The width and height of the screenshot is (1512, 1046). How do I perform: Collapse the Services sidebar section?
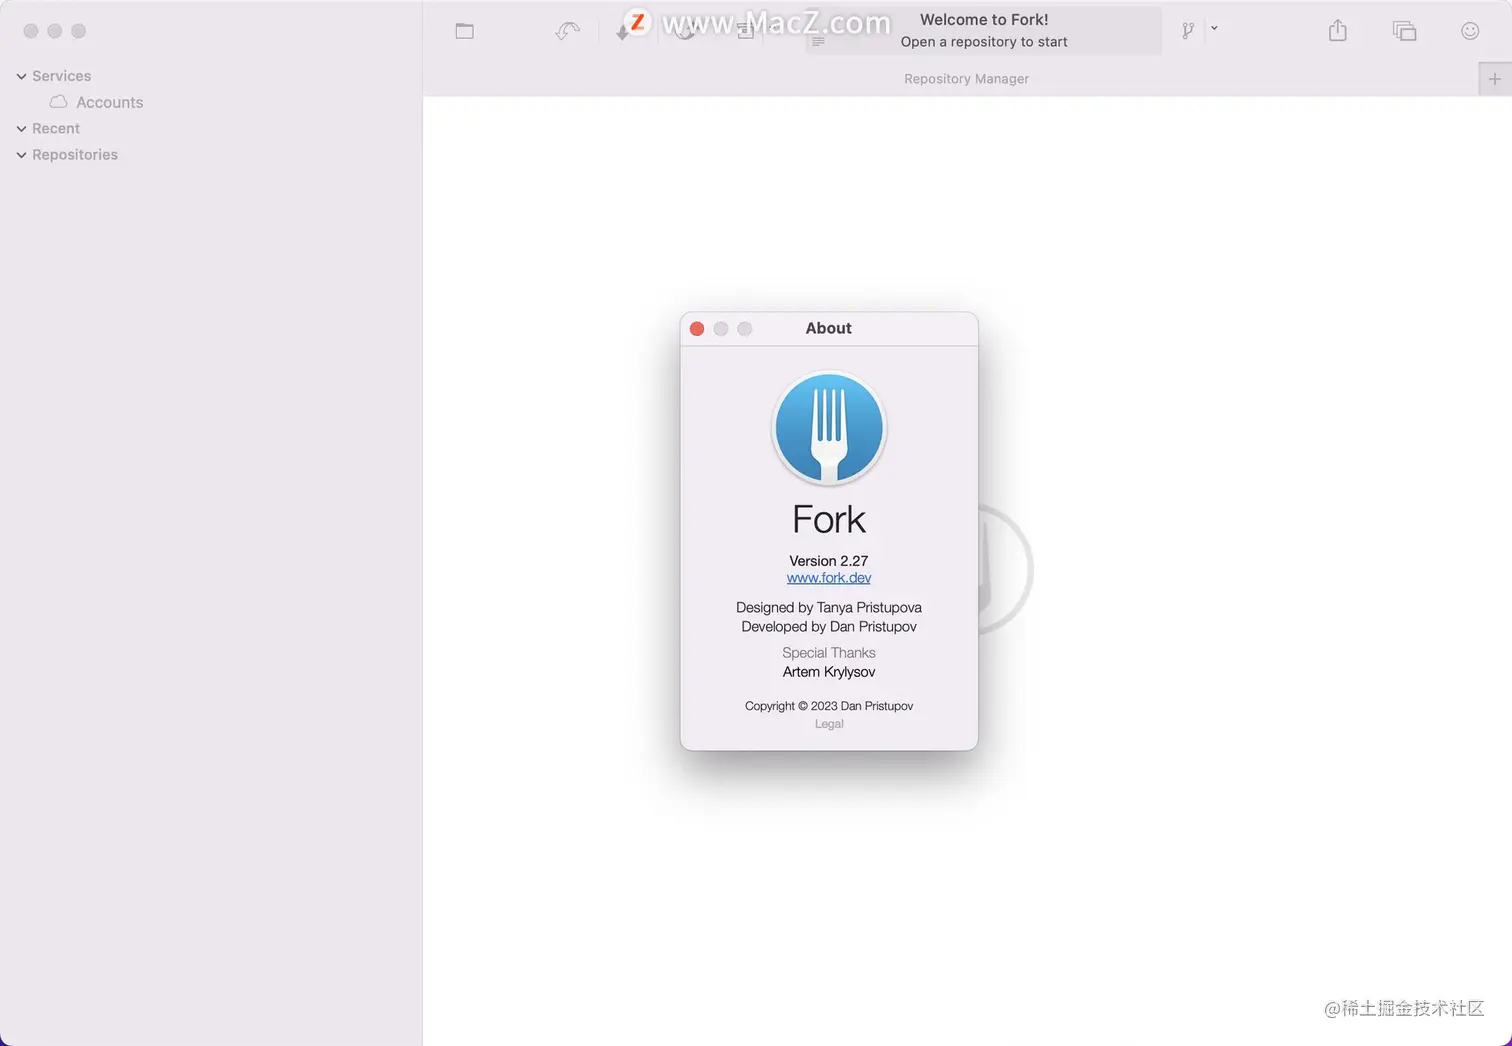[21, 76]
